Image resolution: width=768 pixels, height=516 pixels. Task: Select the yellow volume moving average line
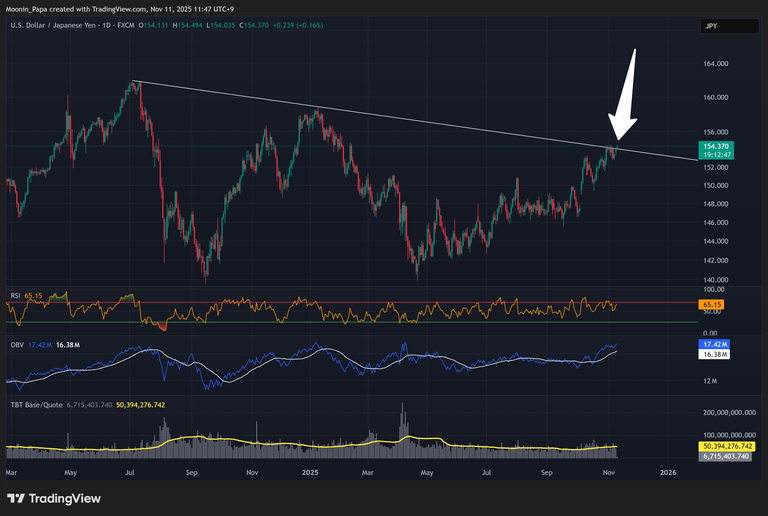tap(300, 444)
